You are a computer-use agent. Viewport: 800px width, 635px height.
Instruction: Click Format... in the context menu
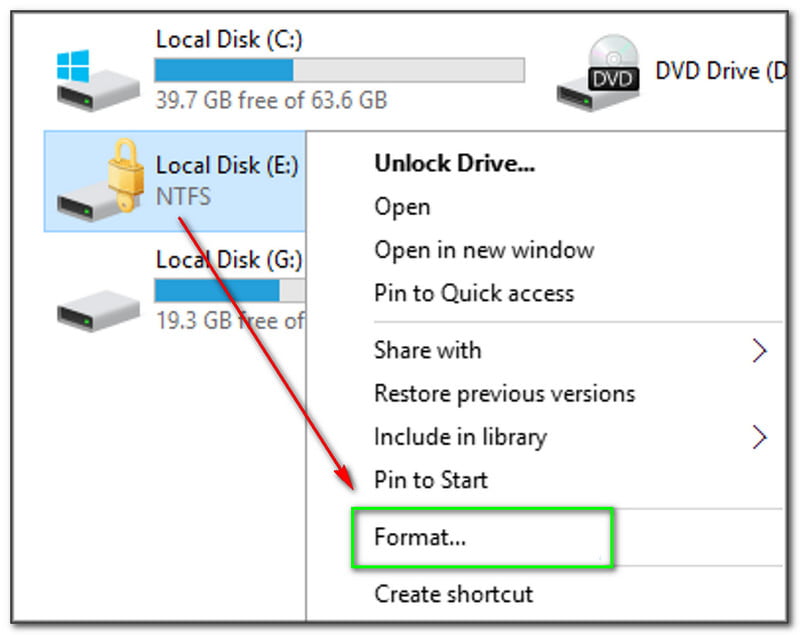coord(420,537)
